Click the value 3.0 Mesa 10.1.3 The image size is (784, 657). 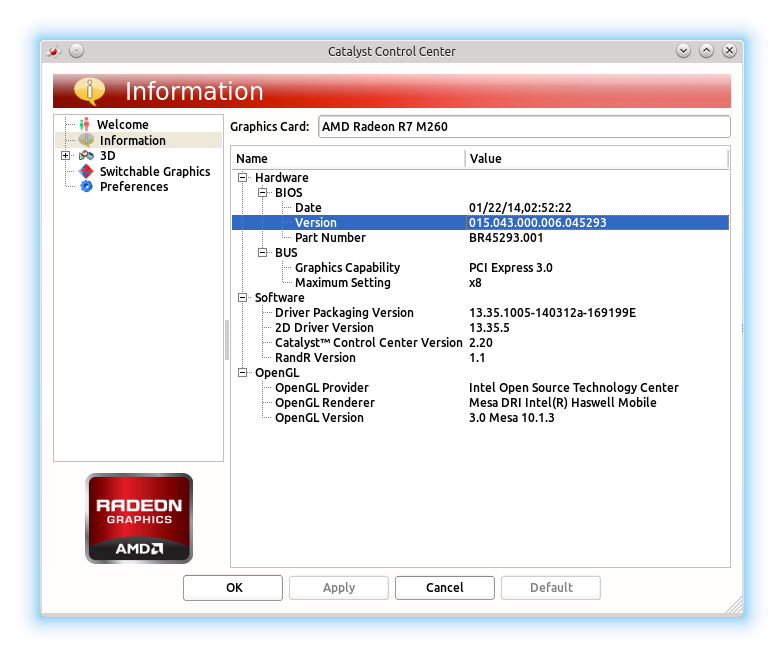coord(512,418)
